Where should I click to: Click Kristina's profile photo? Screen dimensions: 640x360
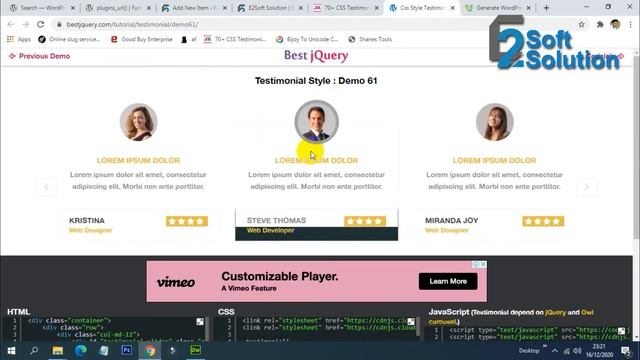click(138, 122)
